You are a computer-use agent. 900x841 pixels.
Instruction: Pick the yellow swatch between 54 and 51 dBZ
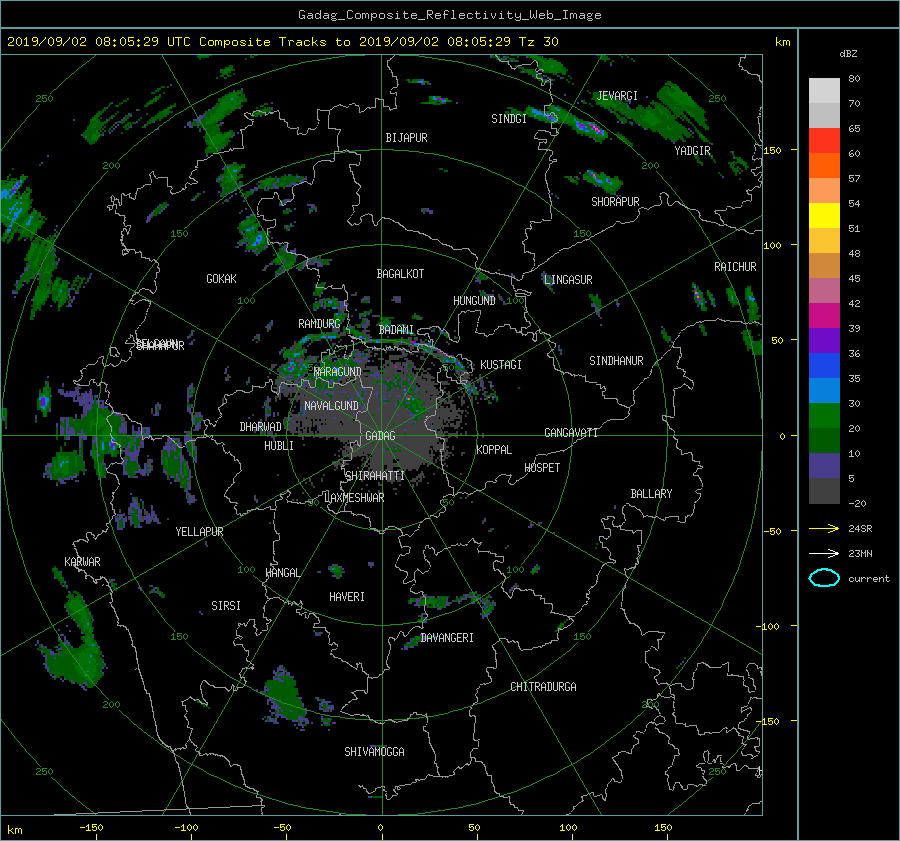[x=824, y=216]
